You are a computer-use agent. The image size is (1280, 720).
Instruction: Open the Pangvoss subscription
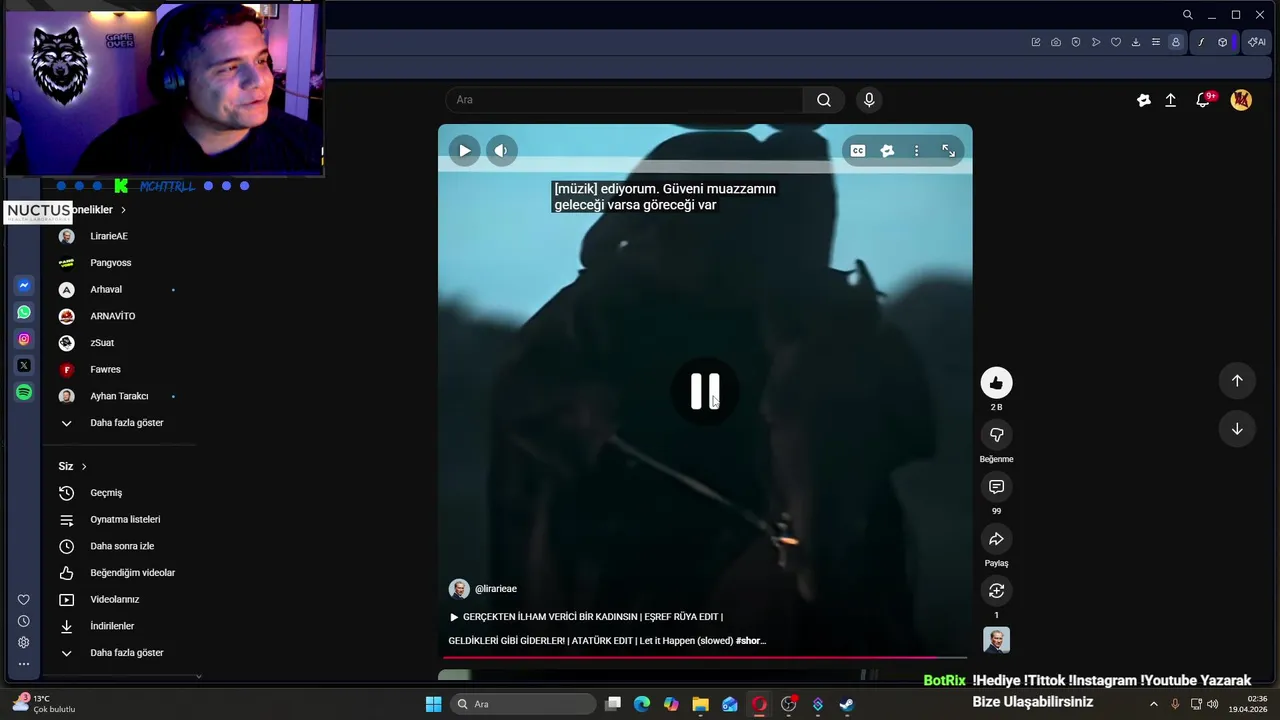click(x=111, y=263)
